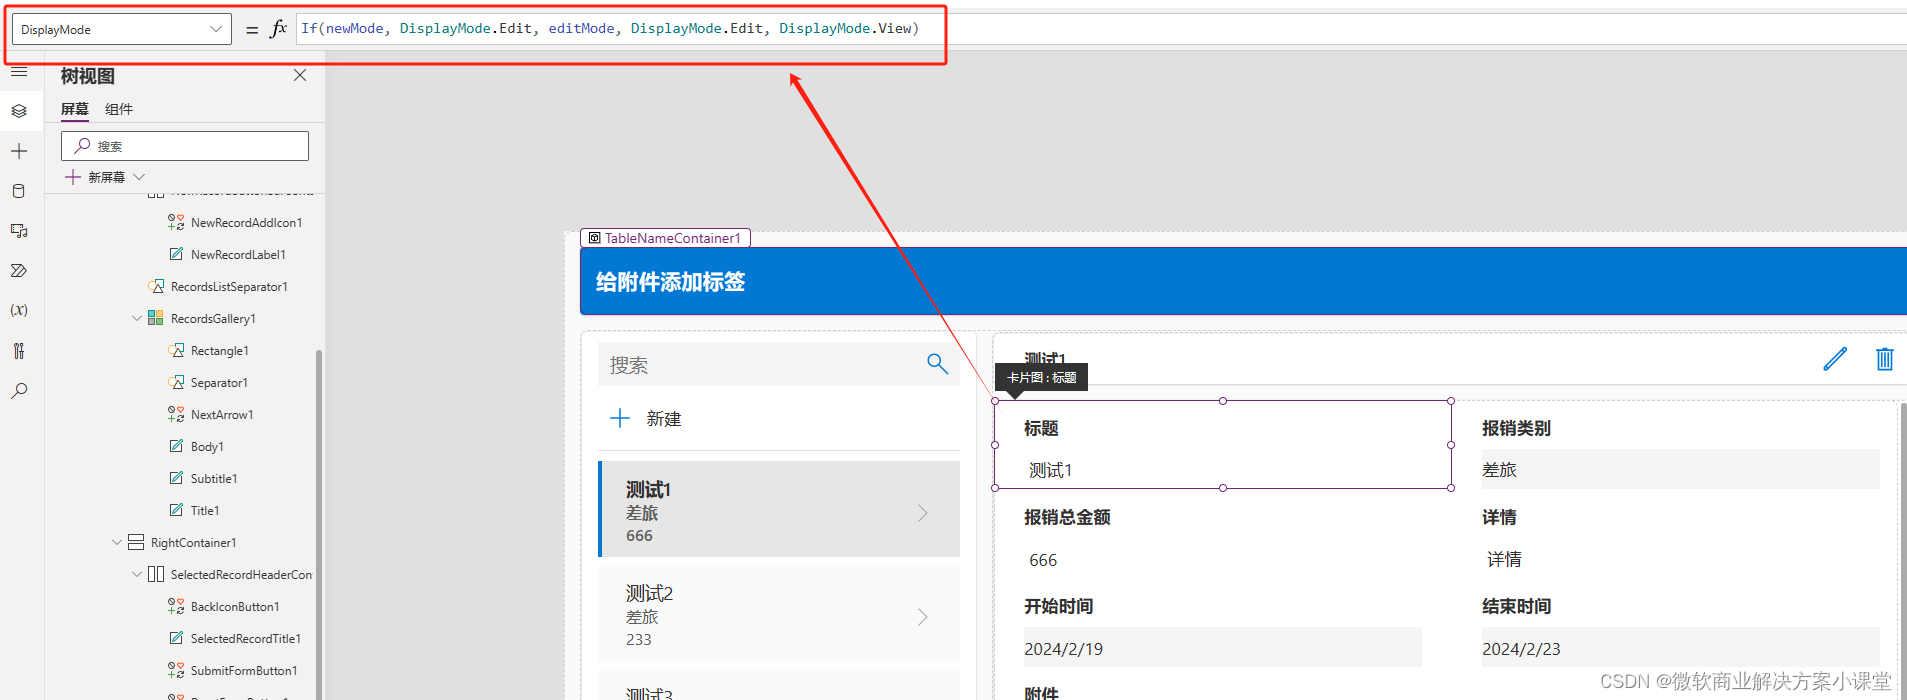Collapse the RecordsGallery1 tree node

tap(137, 319)
